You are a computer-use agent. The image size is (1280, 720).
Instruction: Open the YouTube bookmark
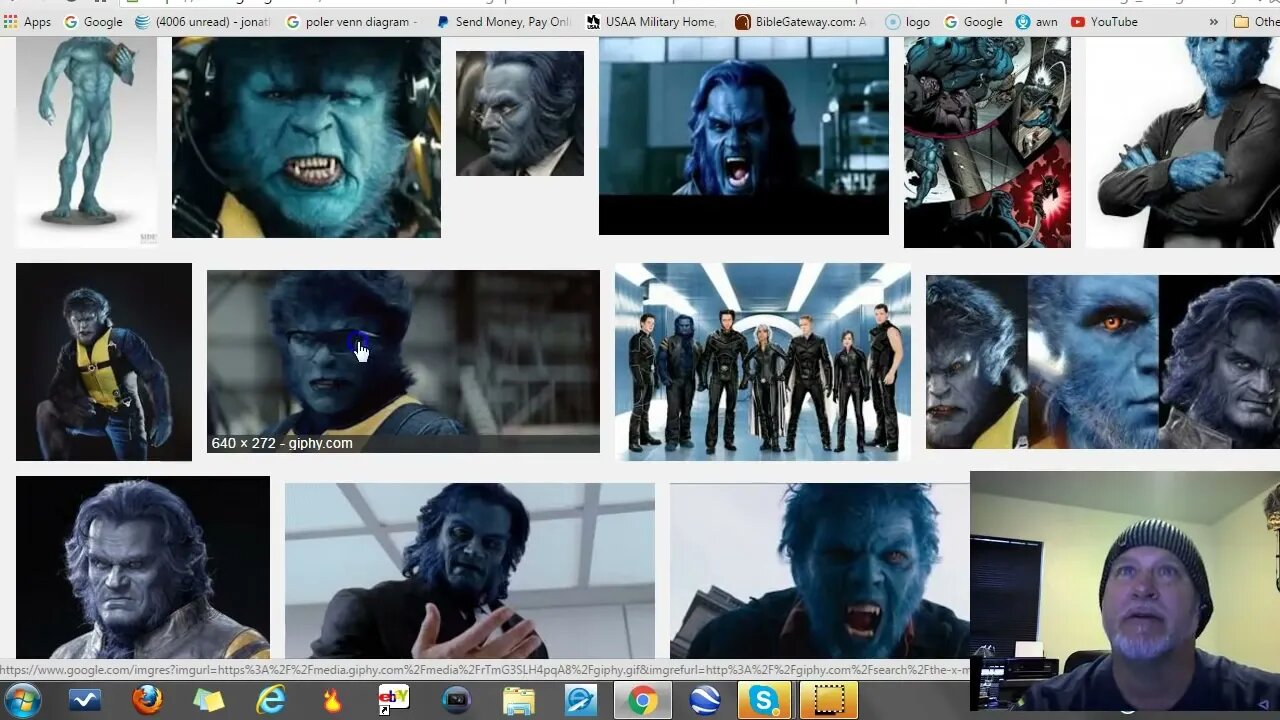click(1104, 21)
